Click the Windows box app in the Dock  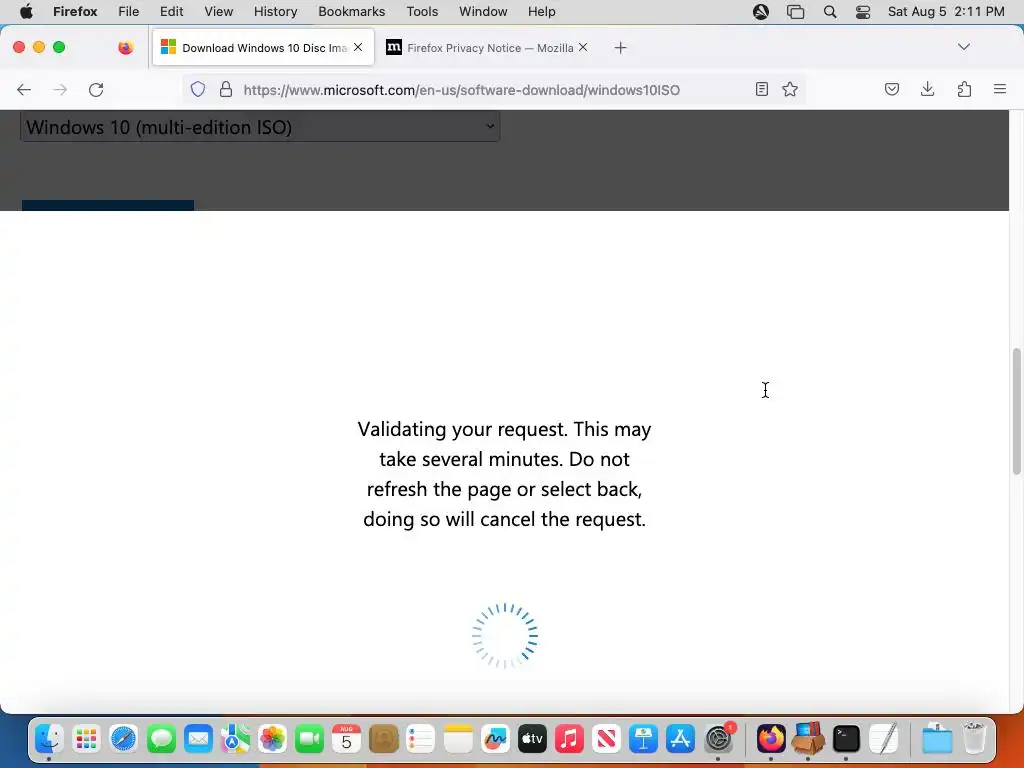808,739
